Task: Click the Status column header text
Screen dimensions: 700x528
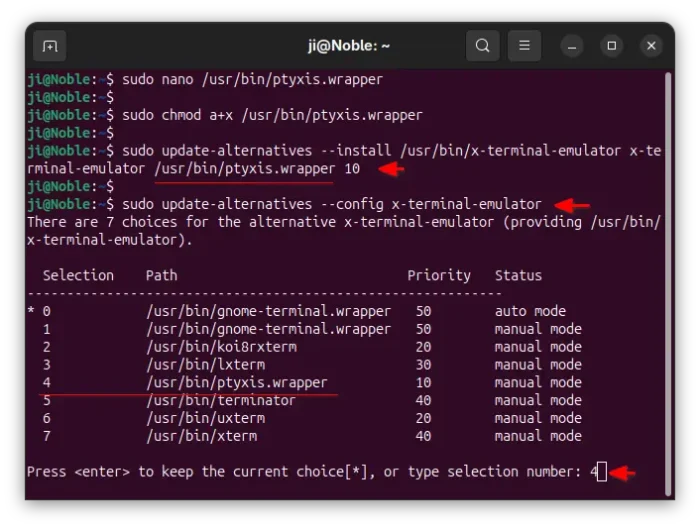Action: (x=518, y=275)
